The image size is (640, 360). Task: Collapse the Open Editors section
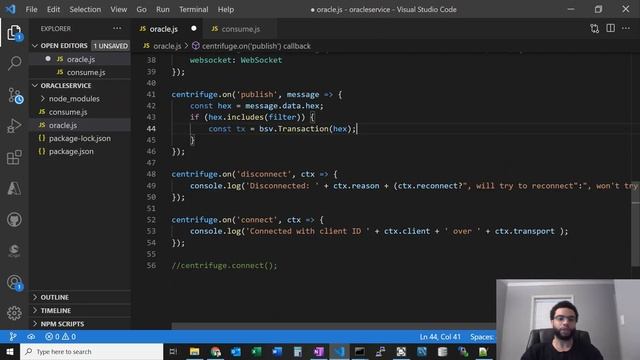point(35,46)
